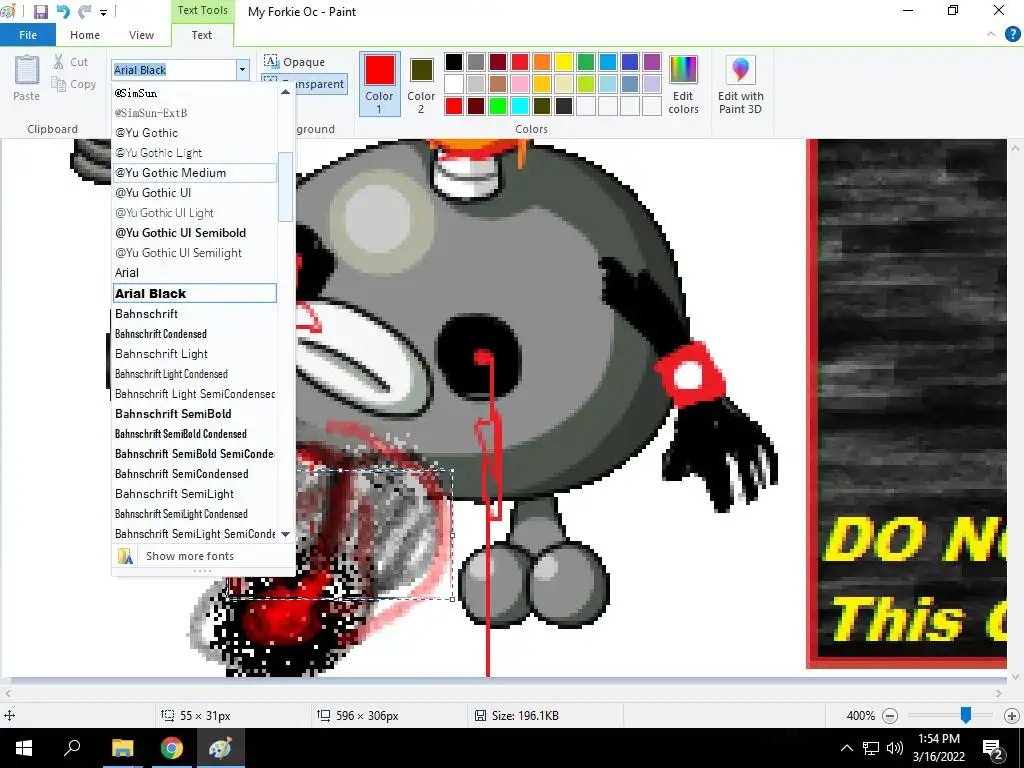
Task: Switch to the View ribbon tab
Action: pos(141,35)
